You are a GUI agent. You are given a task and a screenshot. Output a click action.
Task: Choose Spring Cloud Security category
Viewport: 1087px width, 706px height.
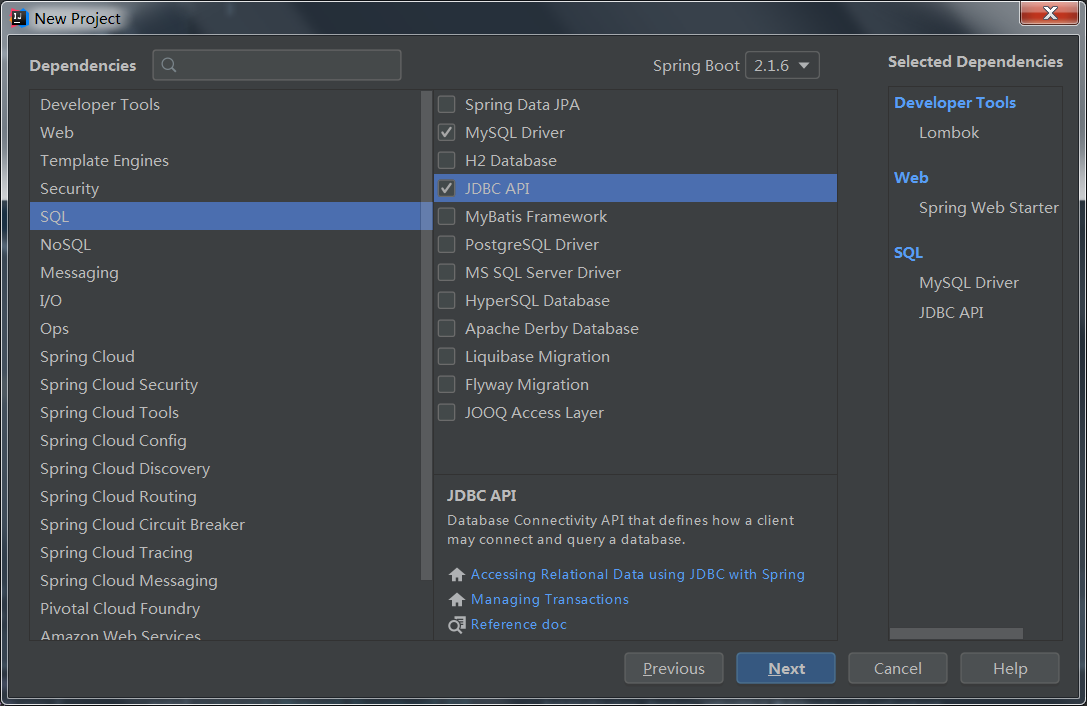[225, 384]
